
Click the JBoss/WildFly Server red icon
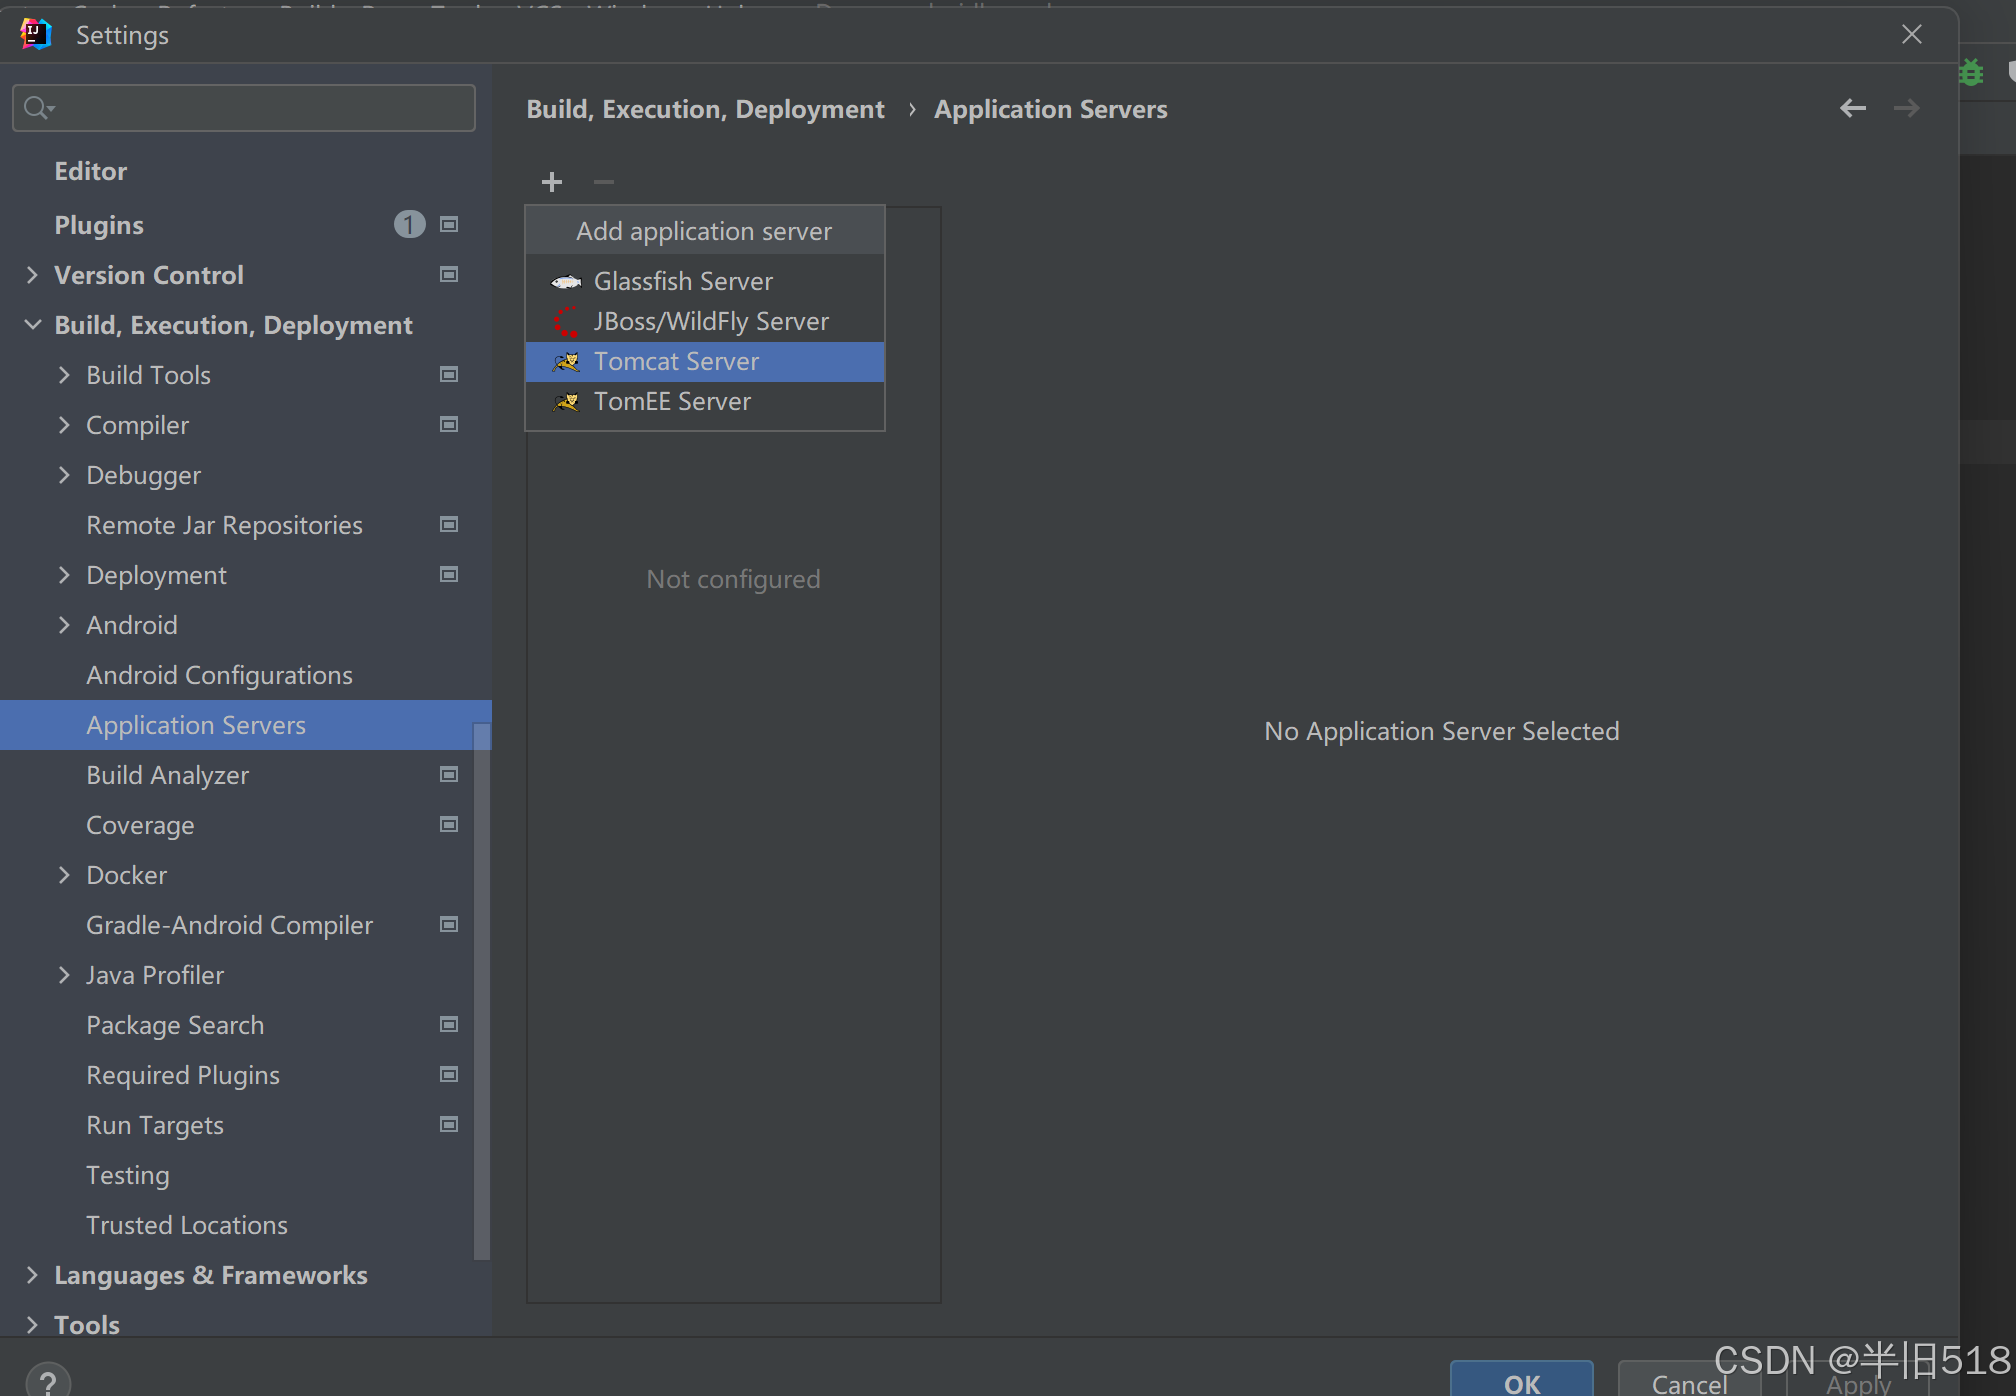566,322
